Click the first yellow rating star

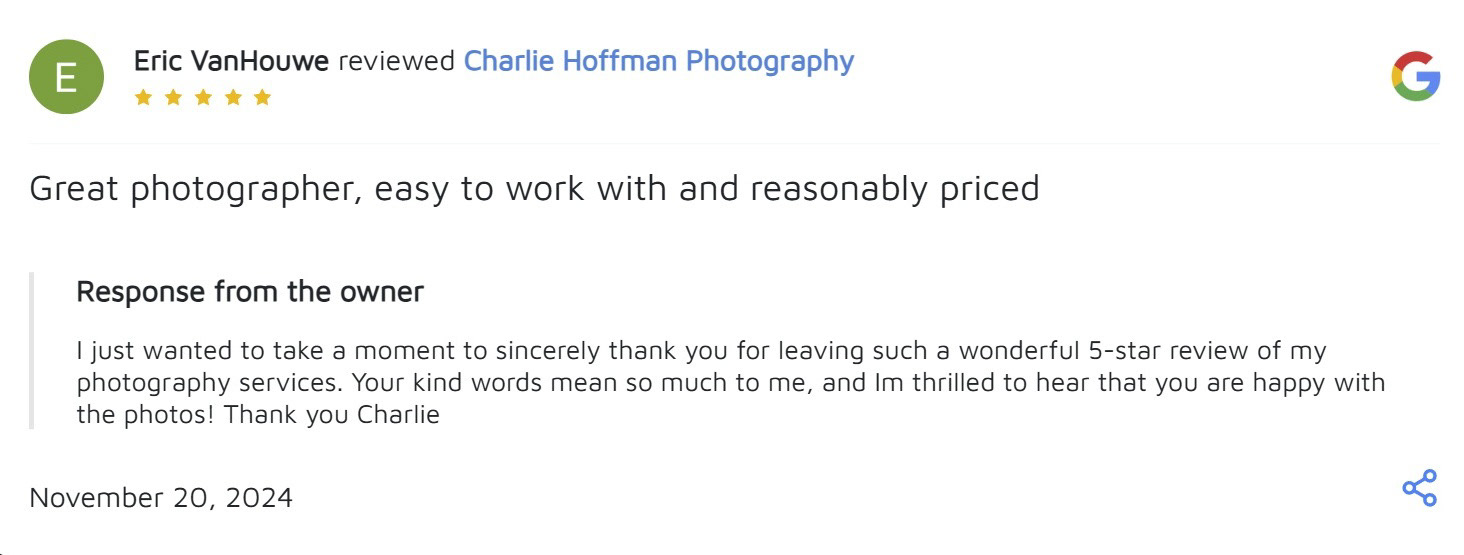click(x=143, y=97)
